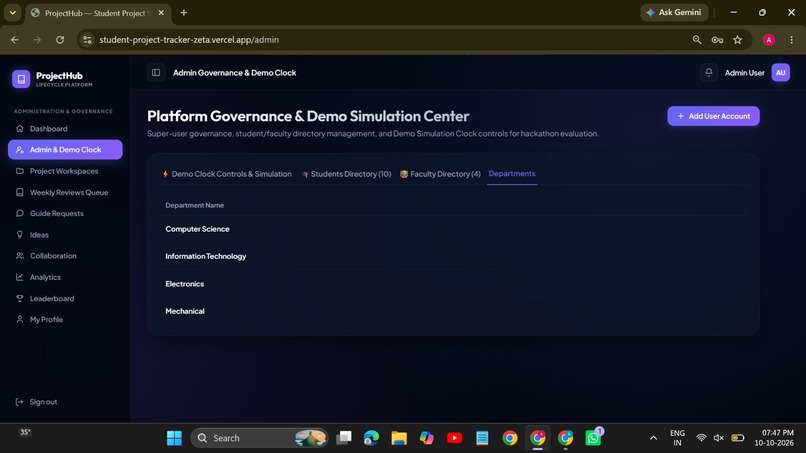Open a new browser tab
The width and height of the screenshot is (806, 453).
(x=184, y=12)
